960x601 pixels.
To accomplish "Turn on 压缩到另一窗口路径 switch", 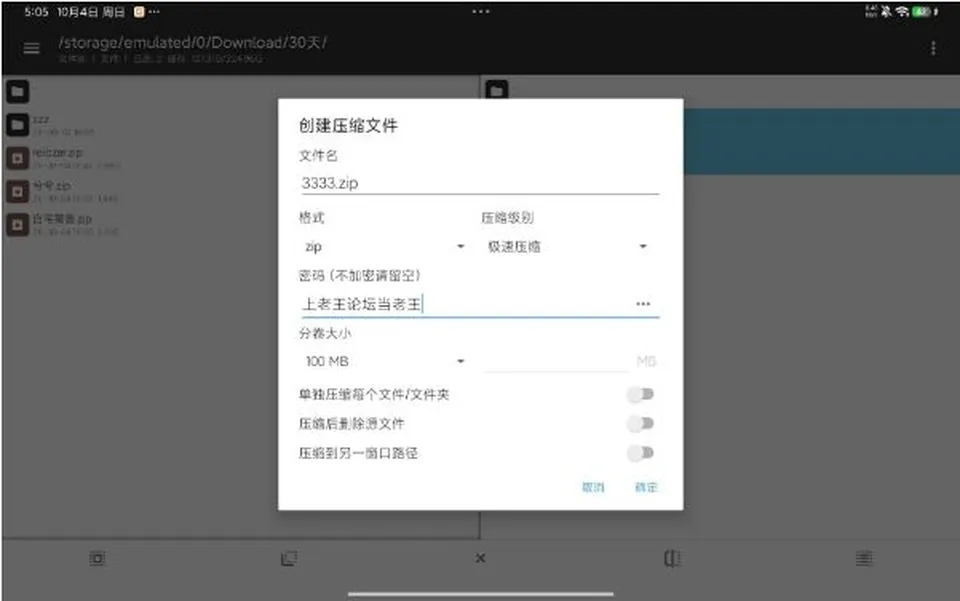I will [x=641, y=453].
